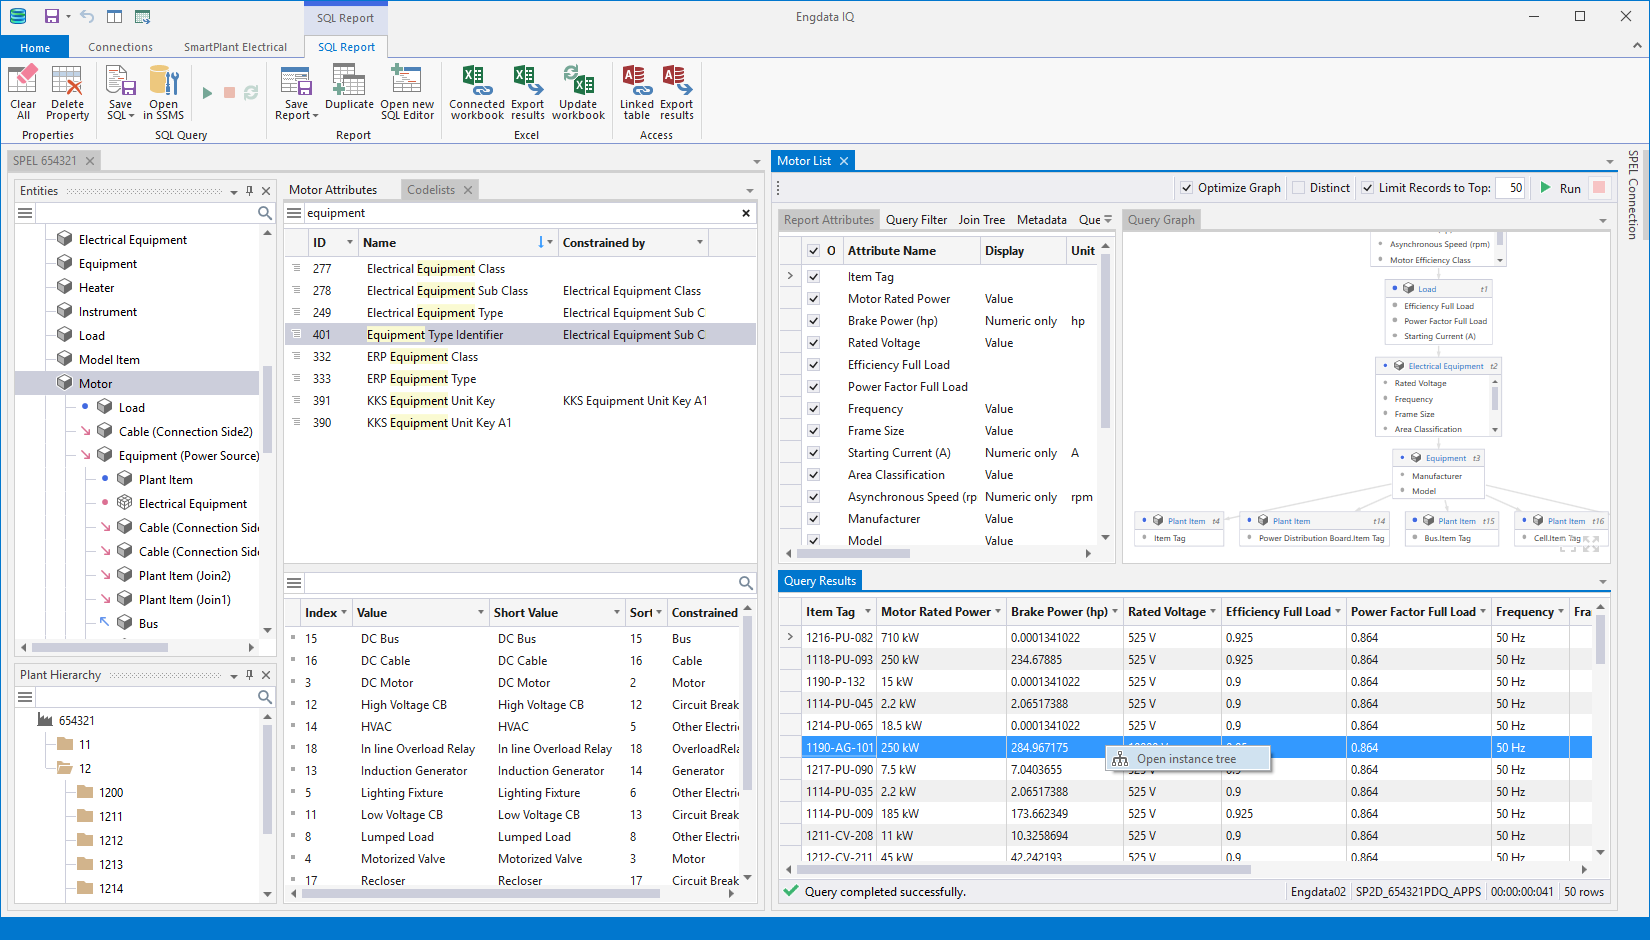The image size is (1650, 940).
Task: Clear the equipment search filter
Action: tap(746, 213)
